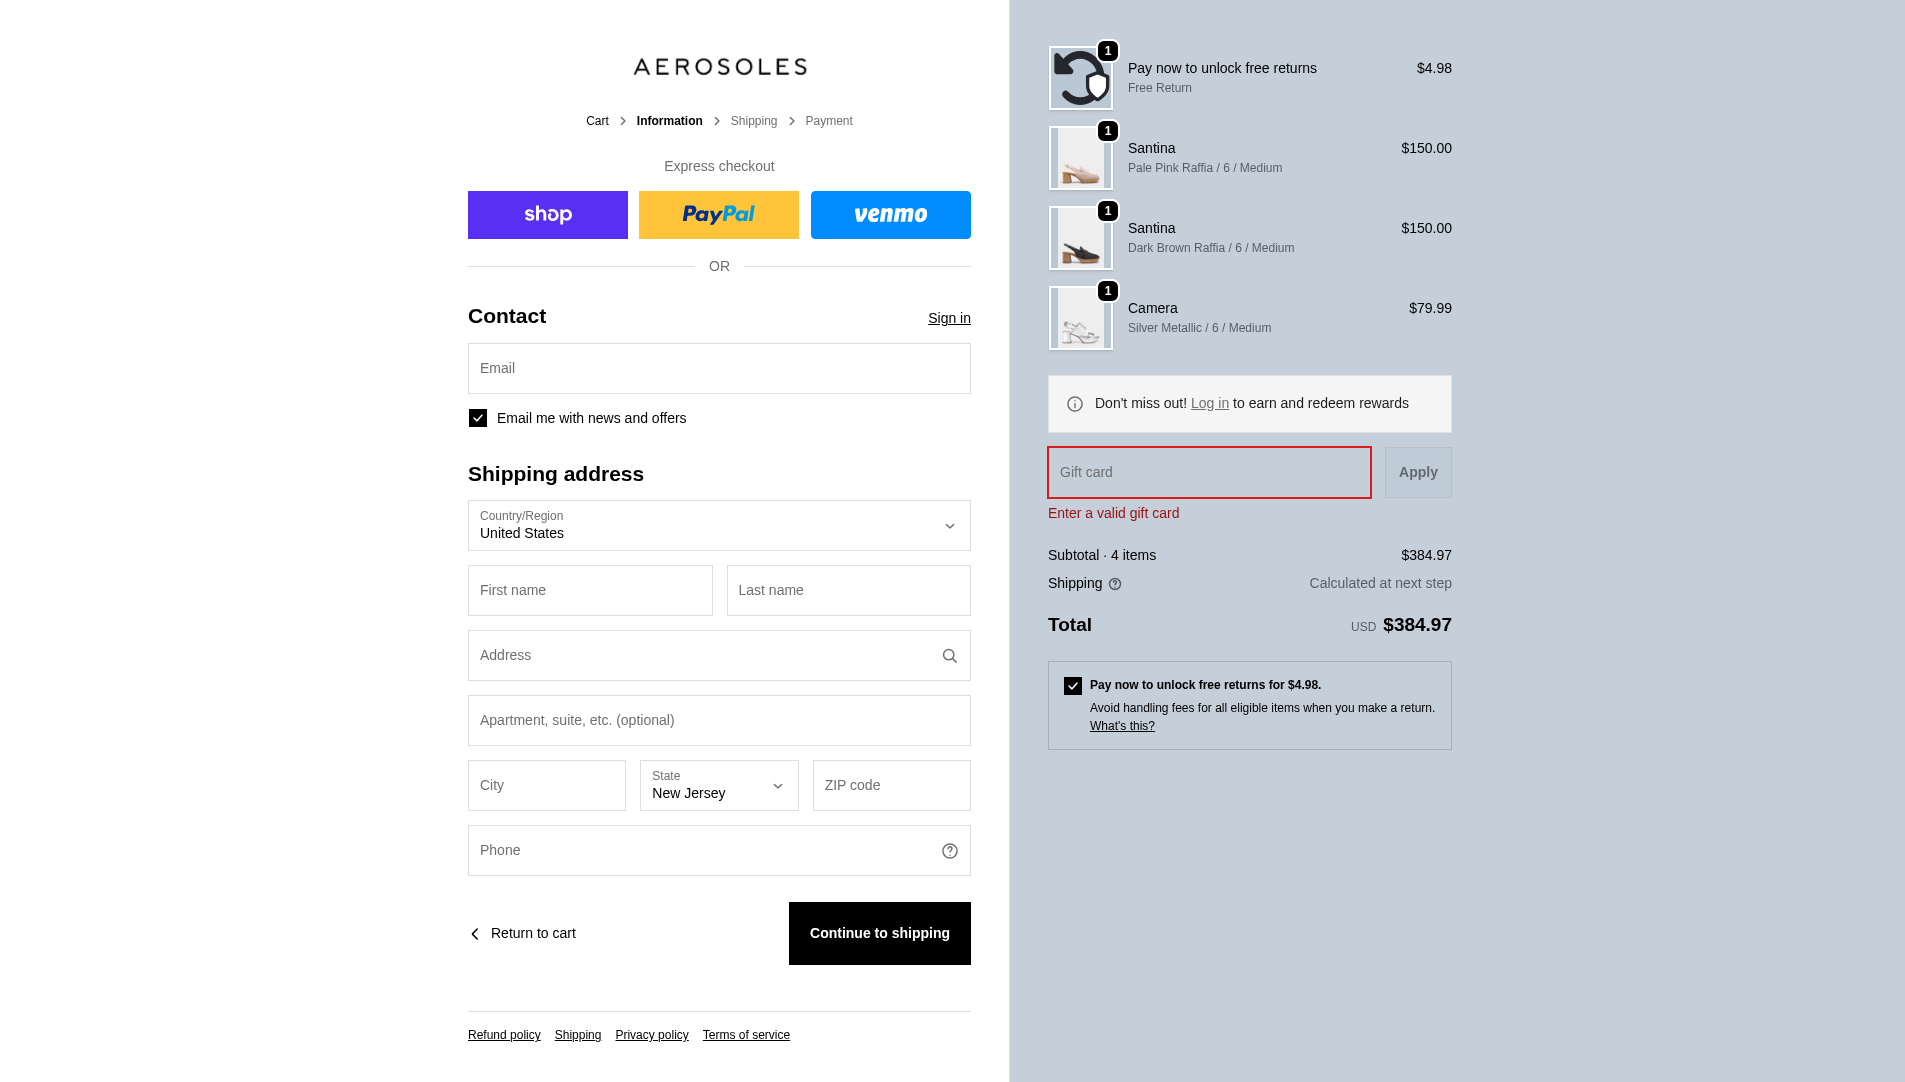This screenshot has height=1082, width=1905.
Task: Uncheck Email me with news and offers
Action: tap(478, 418)
